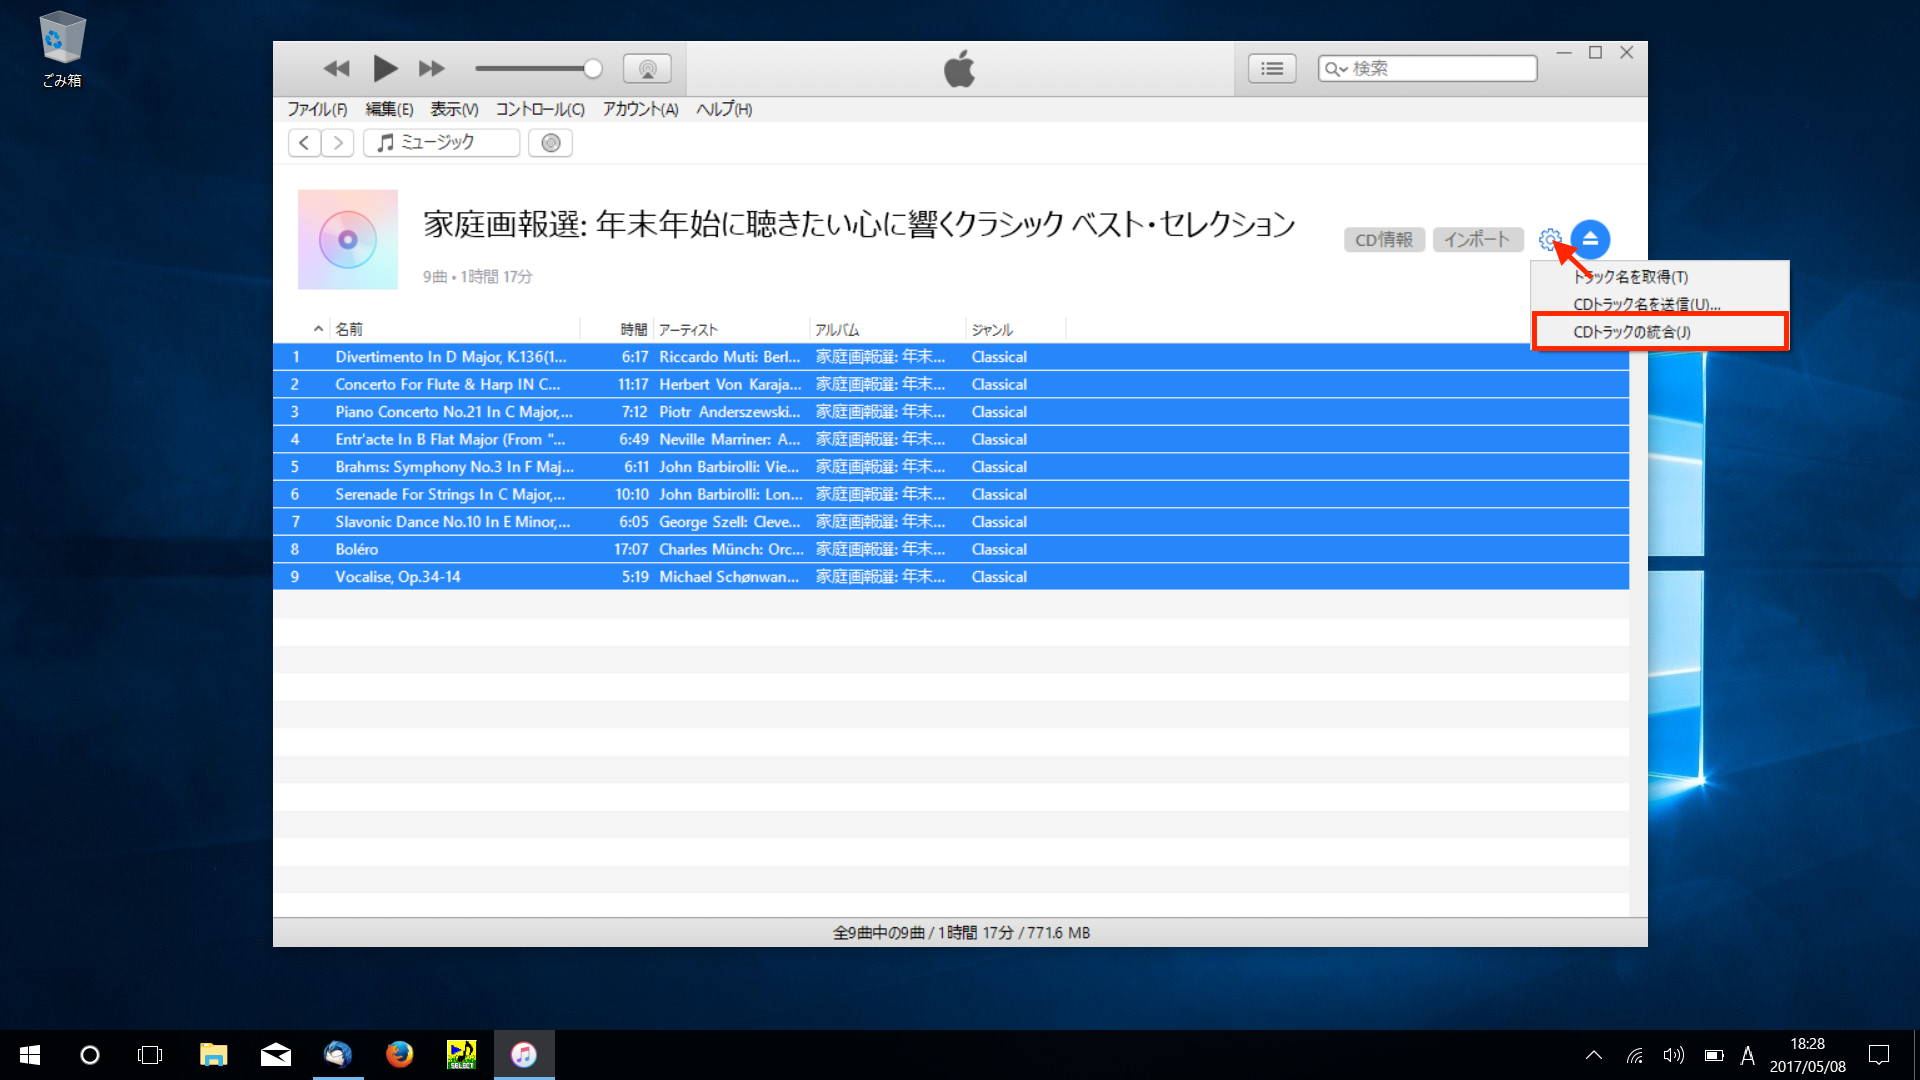Expand the search field magnifier dropdown
This screenshot has width=1920, height=1080.
tap(1336, 69)
